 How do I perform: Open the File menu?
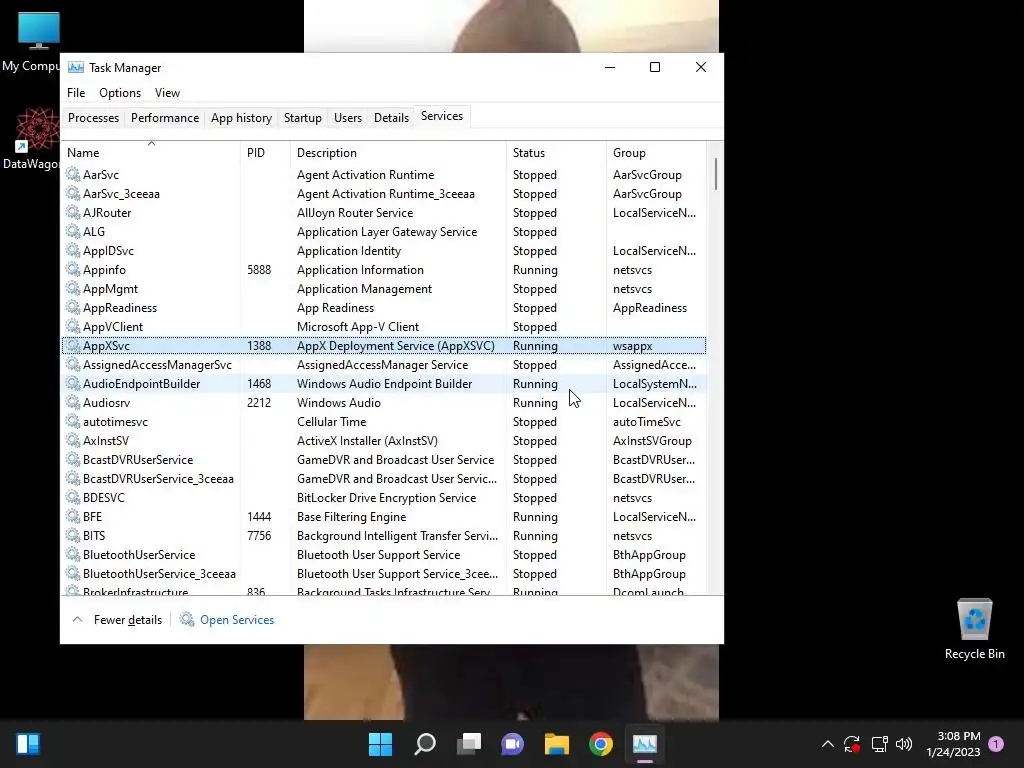click(76, 93)
